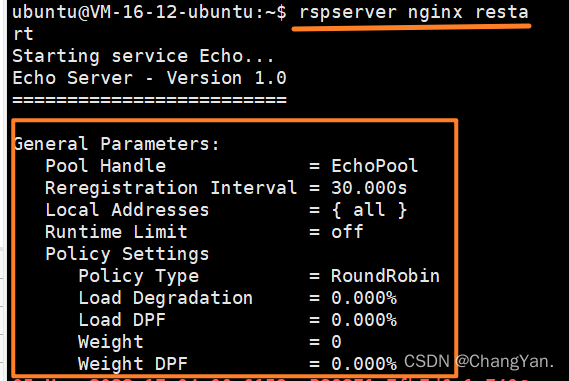Click the 'General Parameters:' heading
The width and height of the screenshot is (569, 381).
(x=116, y=144)
